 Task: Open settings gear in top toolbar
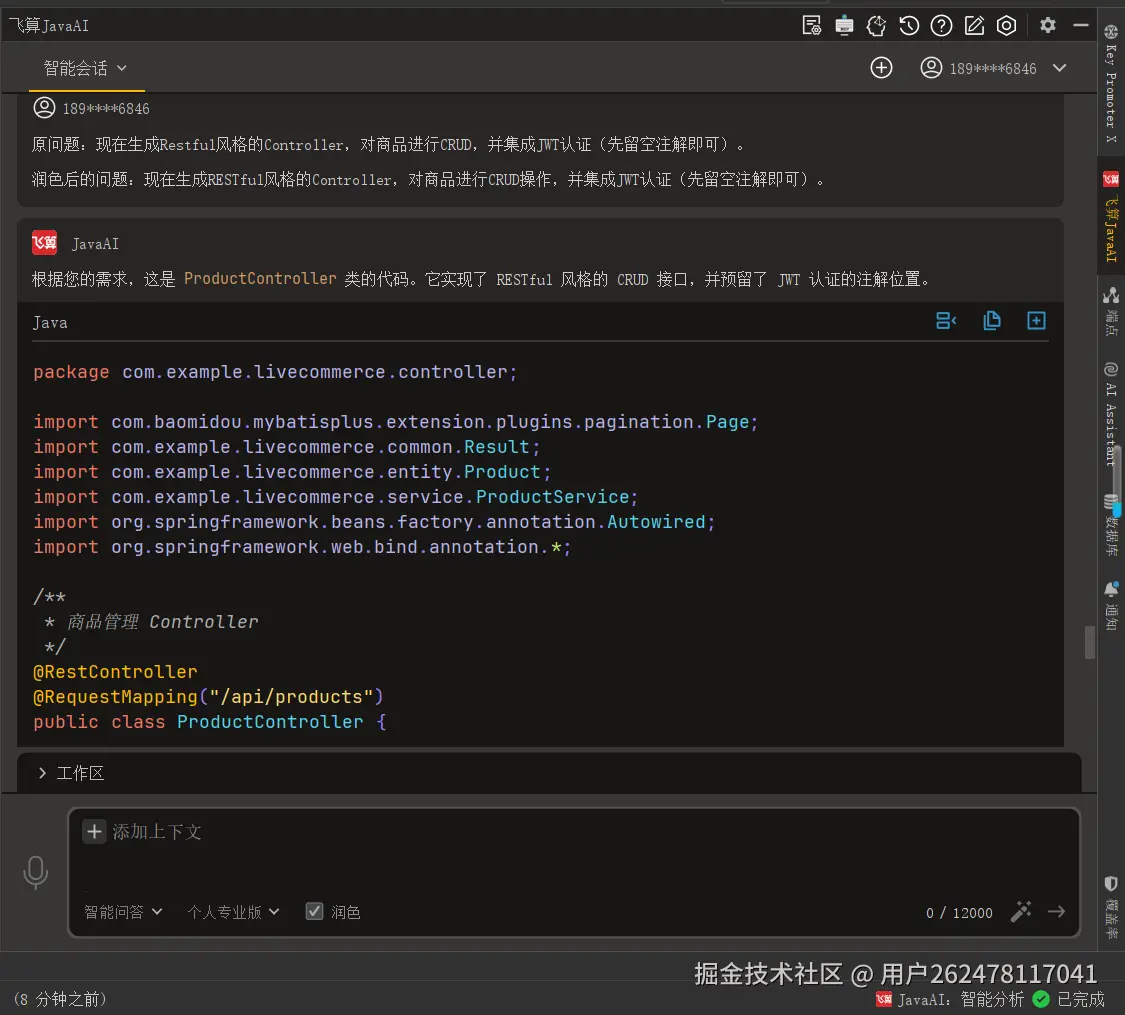coord(1047,26)
